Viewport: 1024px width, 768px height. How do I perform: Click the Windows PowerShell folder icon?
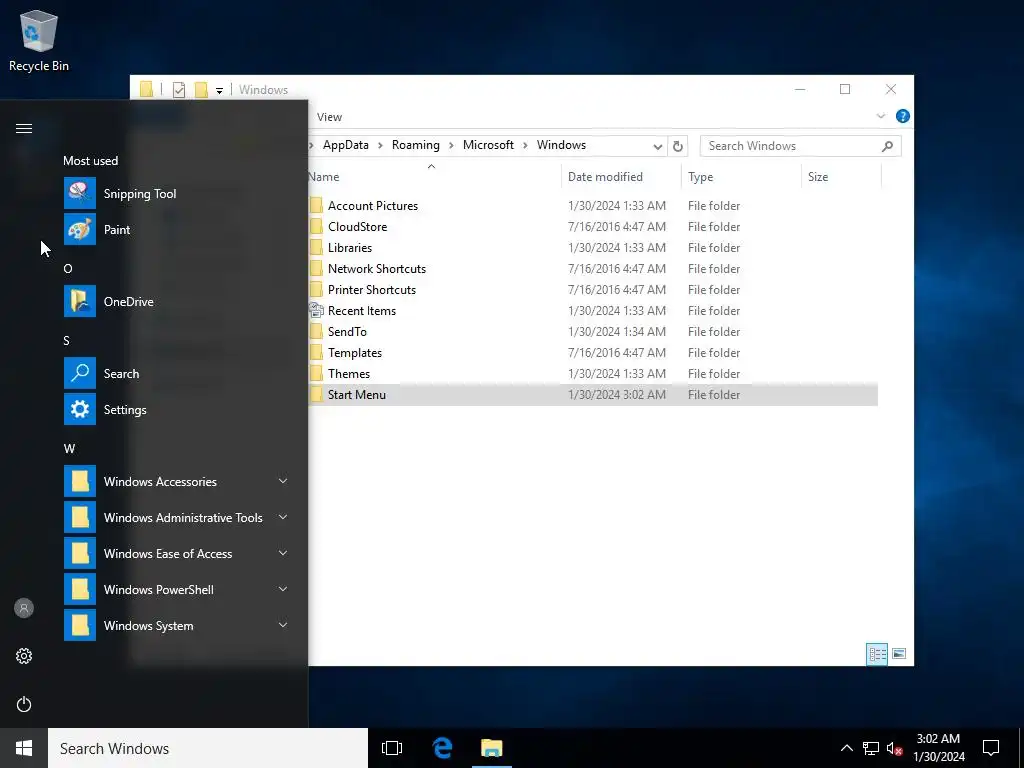[x=80, y=589]
